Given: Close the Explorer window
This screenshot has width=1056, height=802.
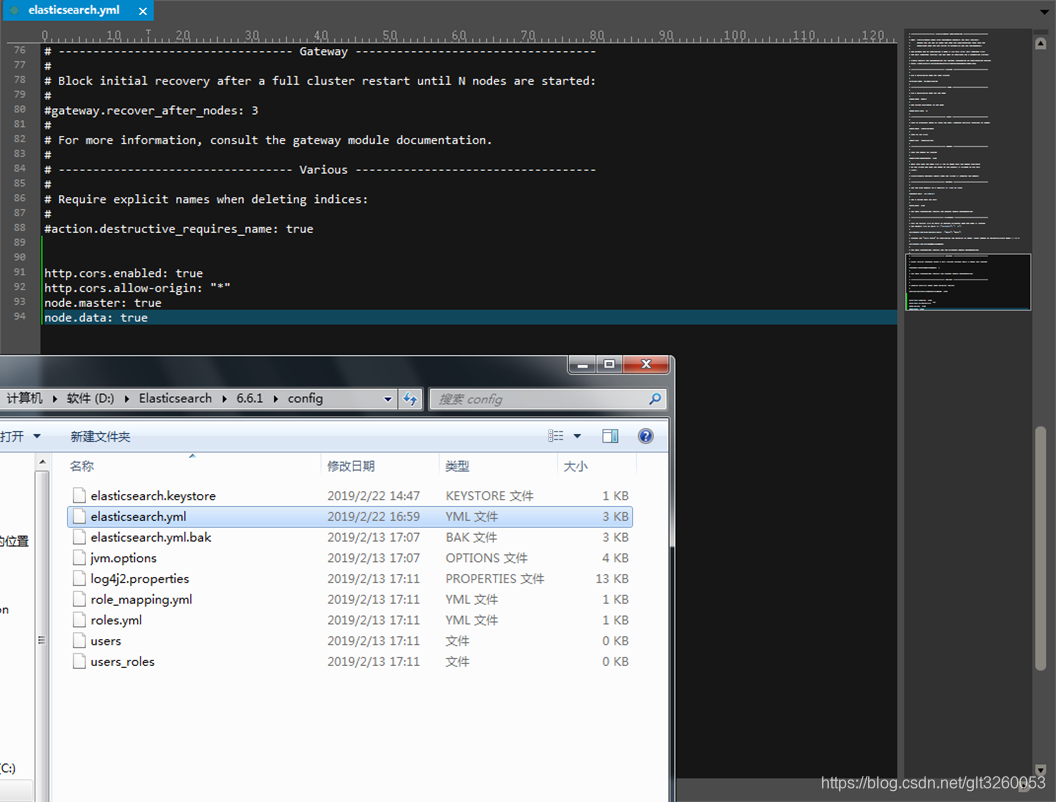Looking at the screenshot, I should 646,364.
